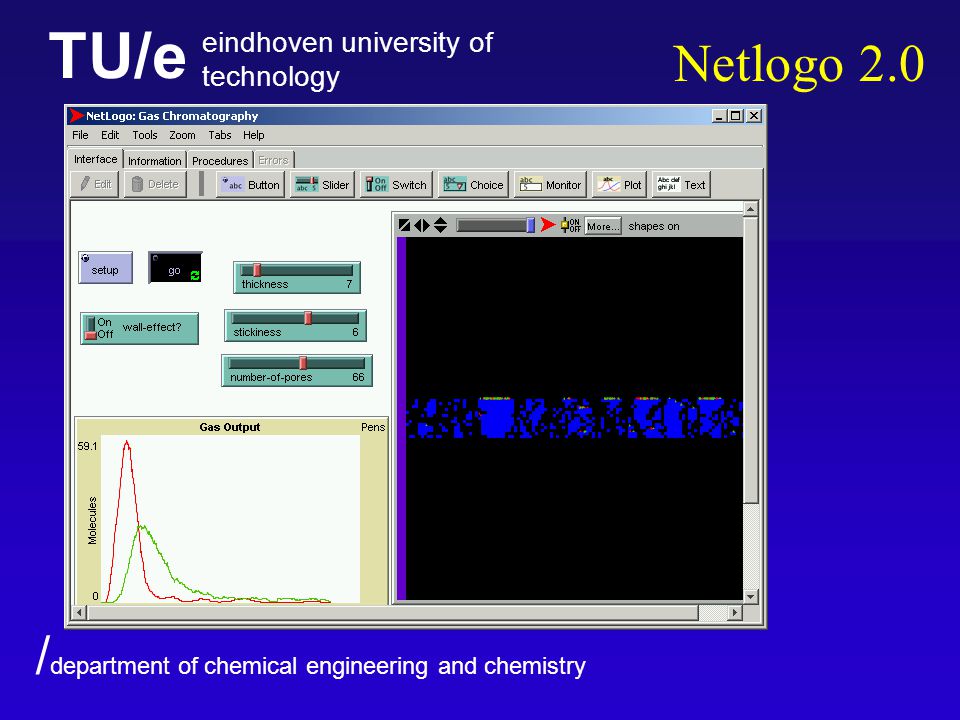Click the vertical scrollbar down arrow
The height and width of the screenshot is (720, 960).
[x=751, y=596]
